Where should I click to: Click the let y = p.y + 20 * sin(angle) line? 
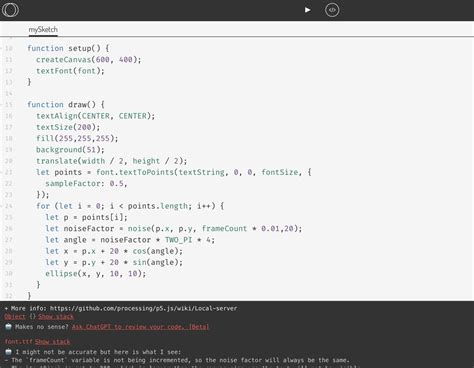point(114,262)
